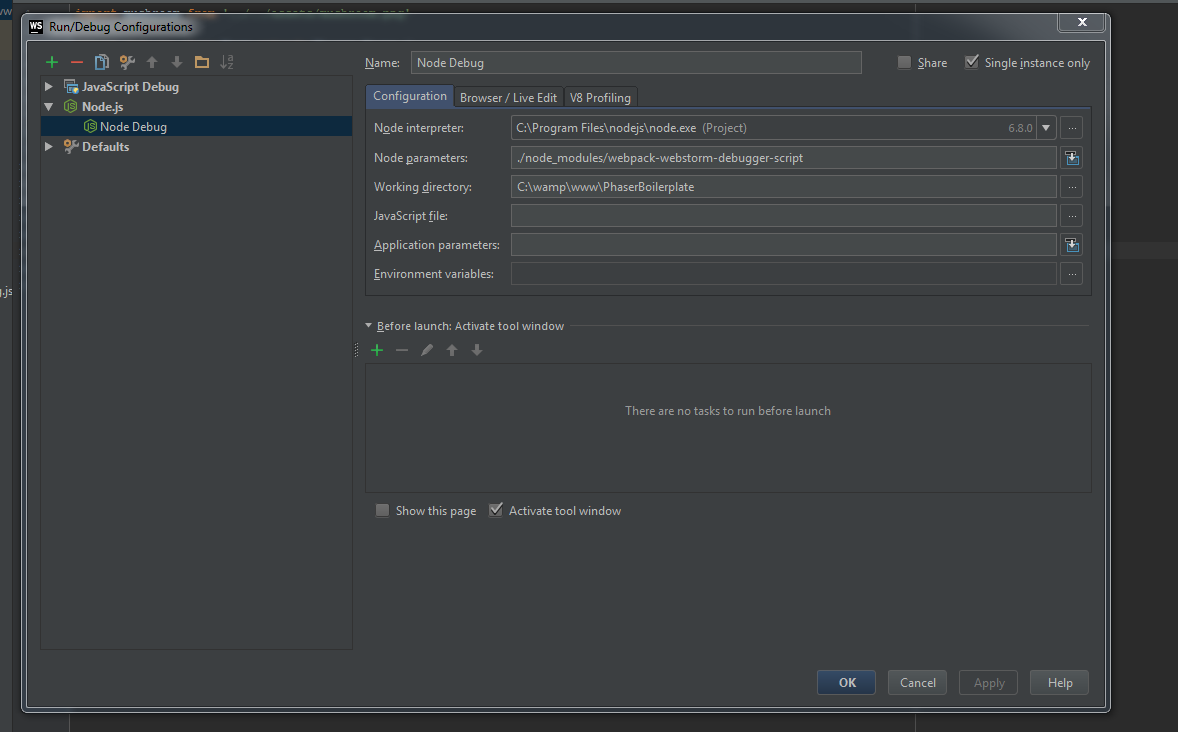Click the Node parameters text field
1178x732 pixels.
(784, 158)
